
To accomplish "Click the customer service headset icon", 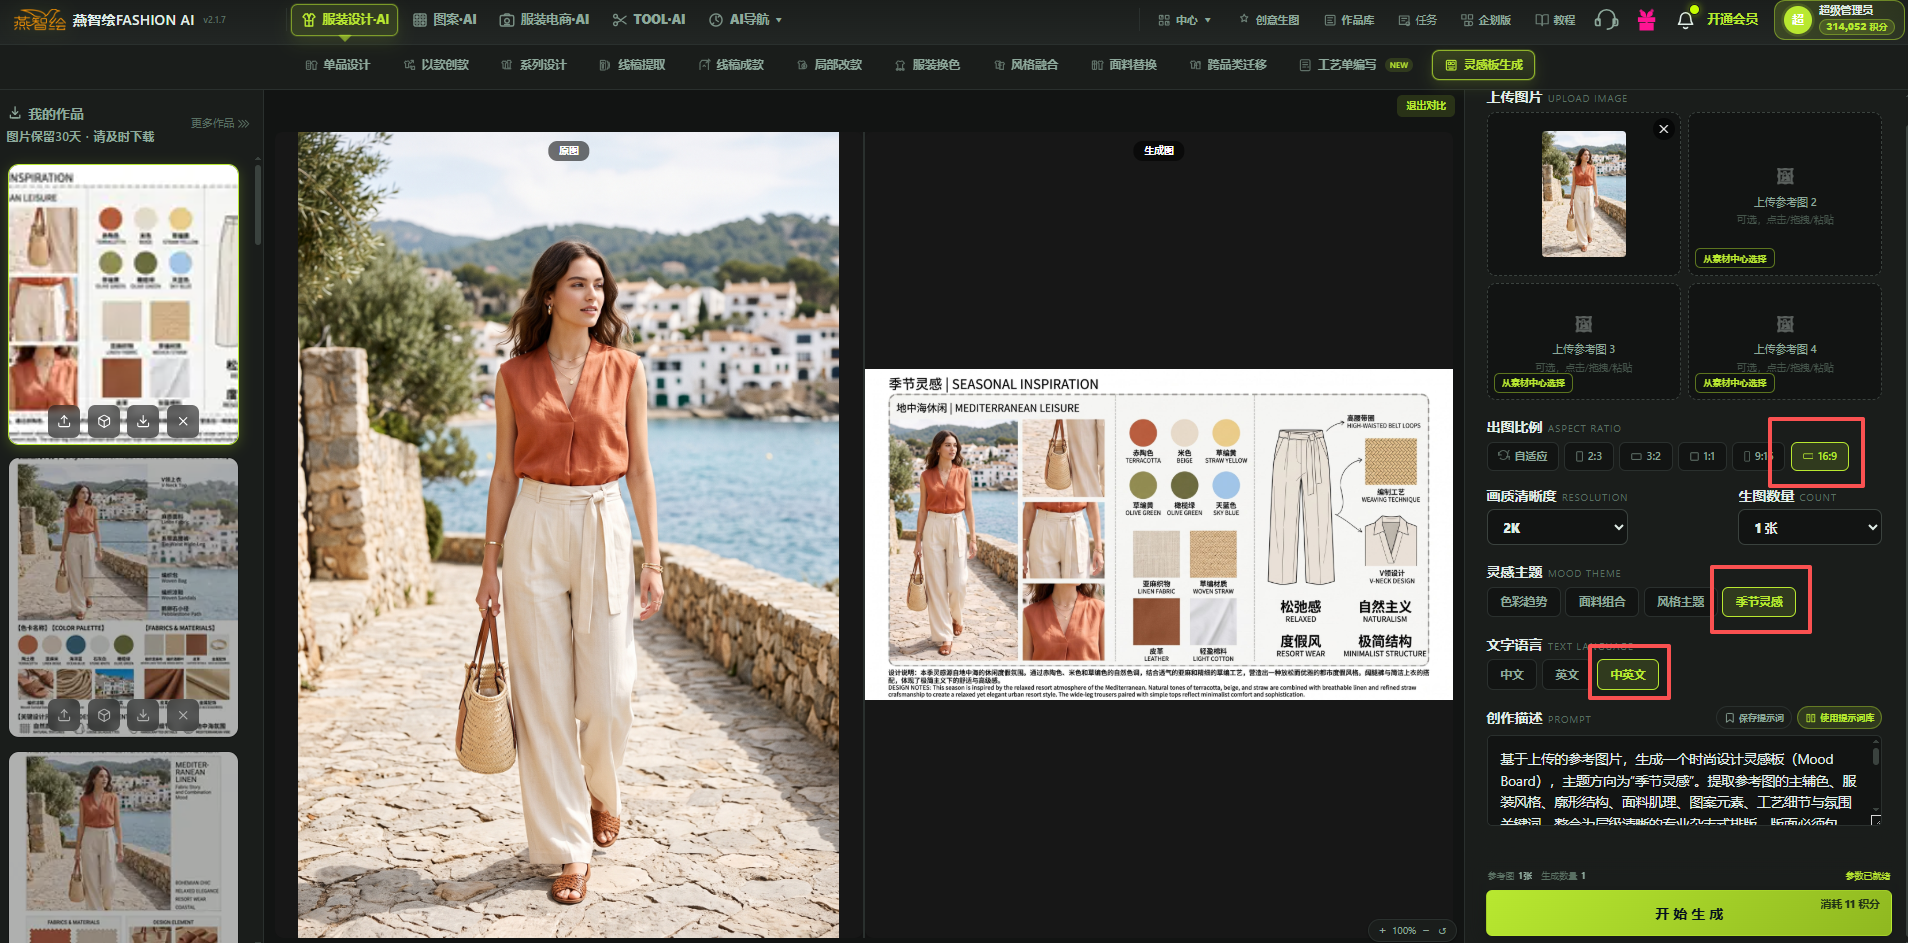I will (1606, 20).
